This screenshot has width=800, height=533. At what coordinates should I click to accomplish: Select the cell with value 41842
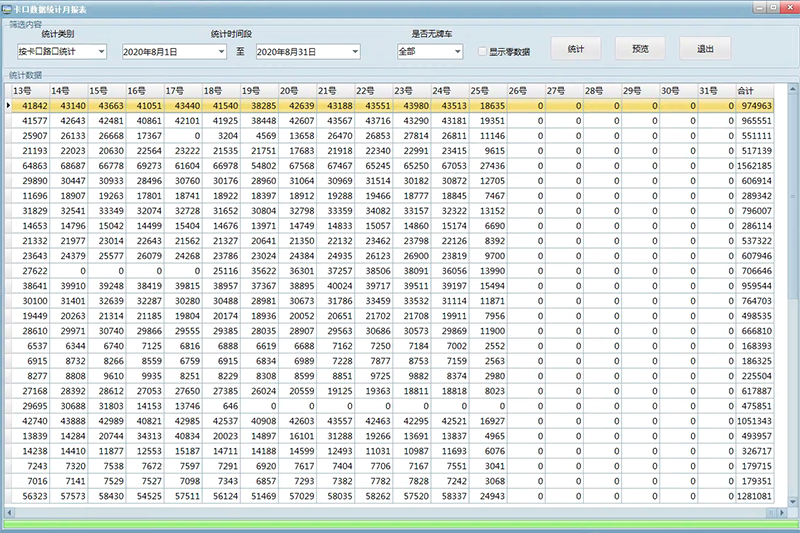29,105
